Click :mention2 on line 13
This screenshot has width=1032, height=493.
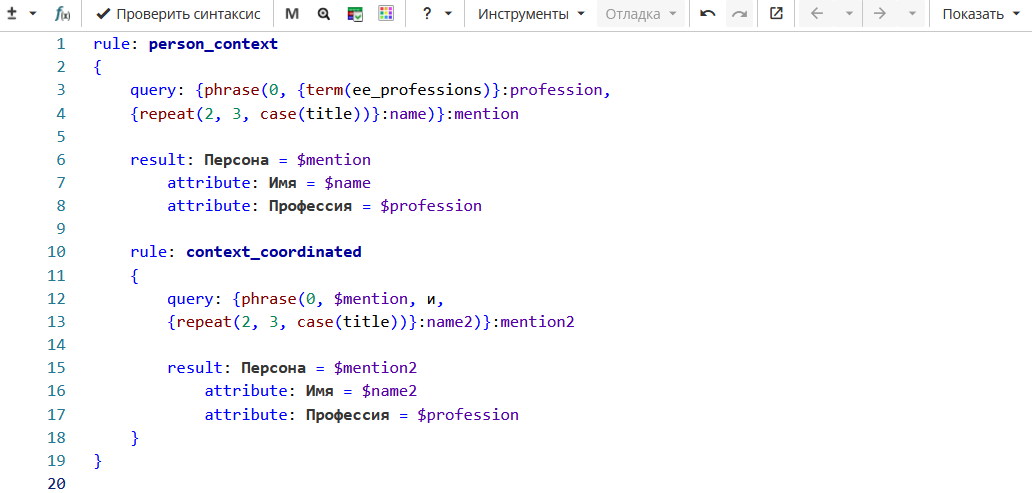[x=534, y=323]
